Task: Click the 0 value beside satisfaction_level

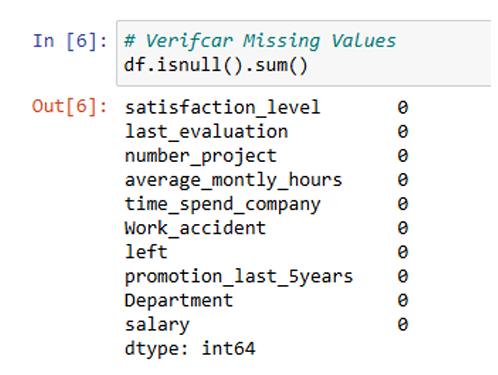Action: pyautogui.click(x=403, y=108)
